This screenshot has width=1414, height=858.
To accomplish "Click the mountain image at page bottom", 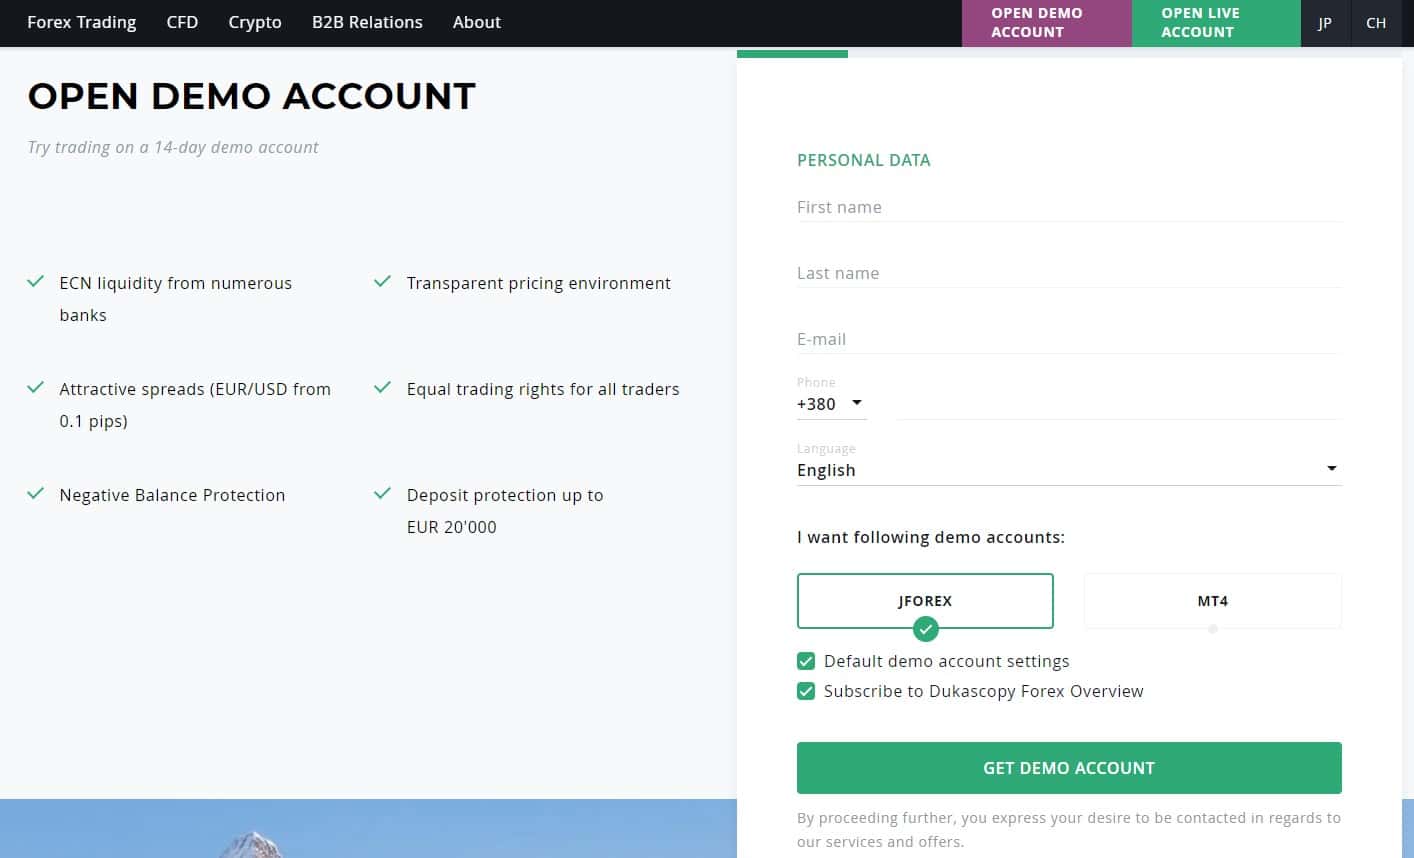I will tap(368, 828).
